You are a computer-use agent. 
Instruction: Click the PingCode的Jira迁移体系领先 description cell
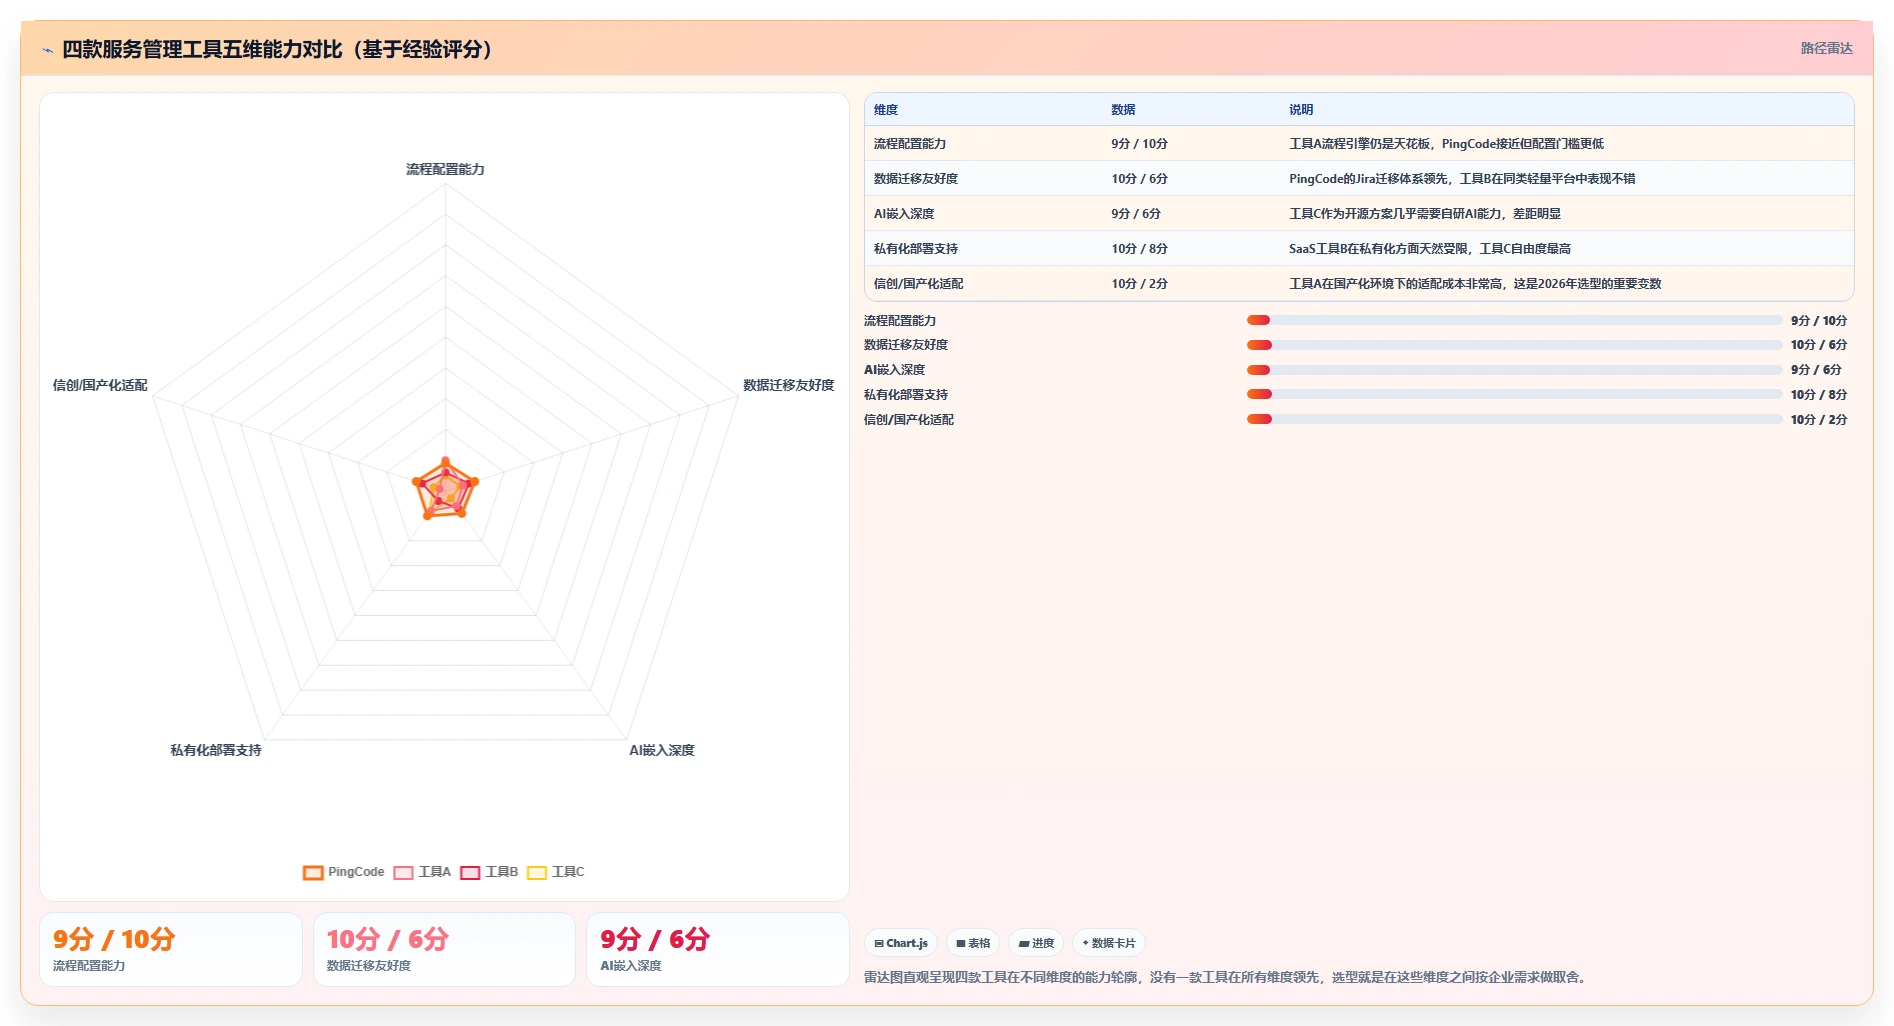pos(1462,179)
